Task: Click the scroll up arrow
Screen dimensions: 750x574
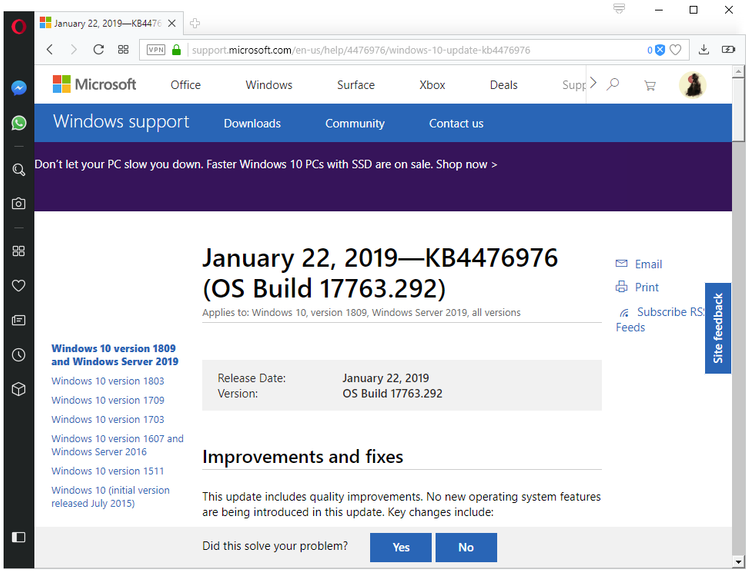Action: point(738,72)
